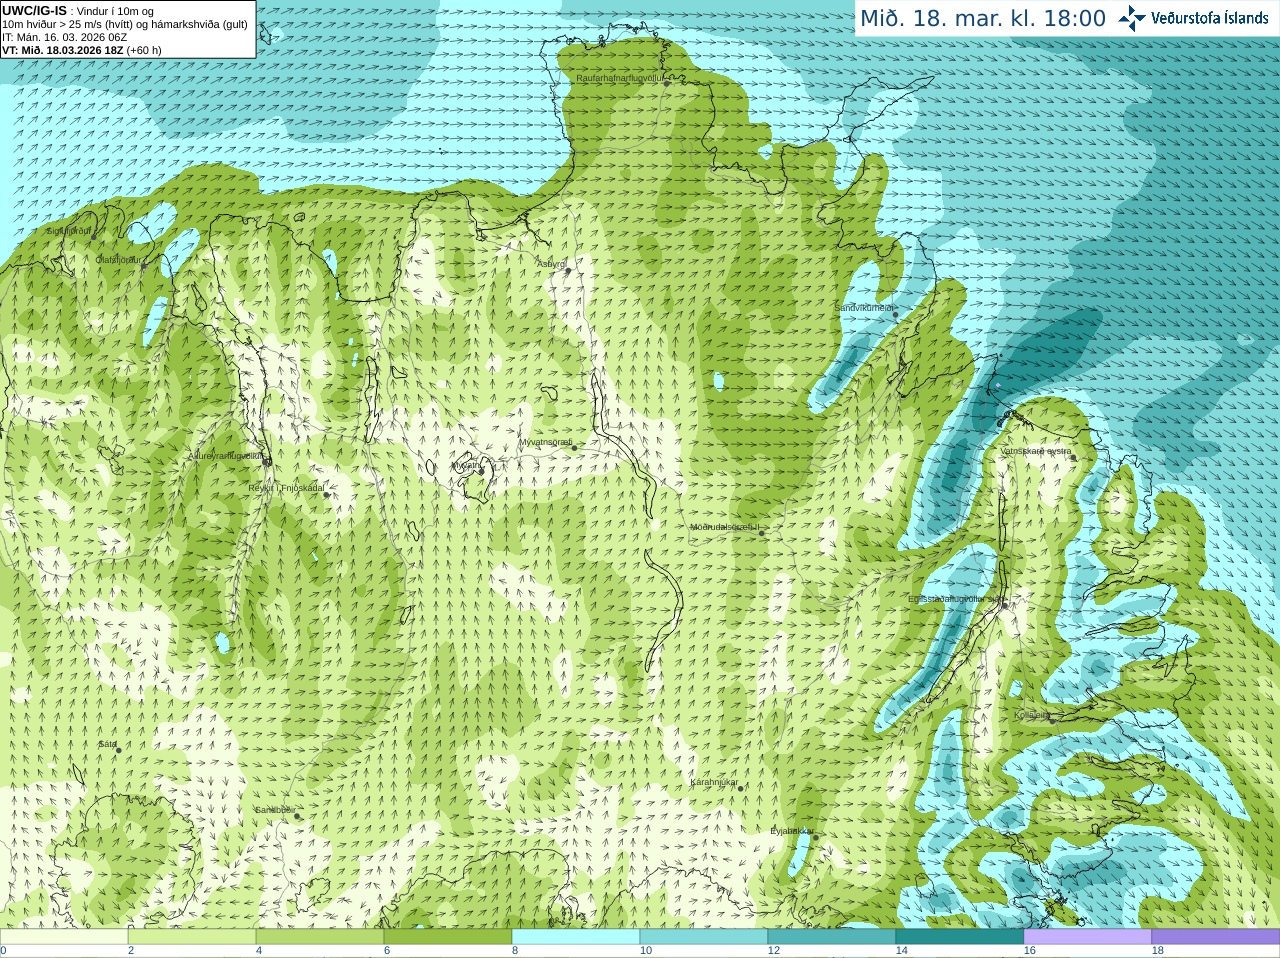Select the Ásbyrgi station point
1280x958 pixels.
click(x=568, y=271)
